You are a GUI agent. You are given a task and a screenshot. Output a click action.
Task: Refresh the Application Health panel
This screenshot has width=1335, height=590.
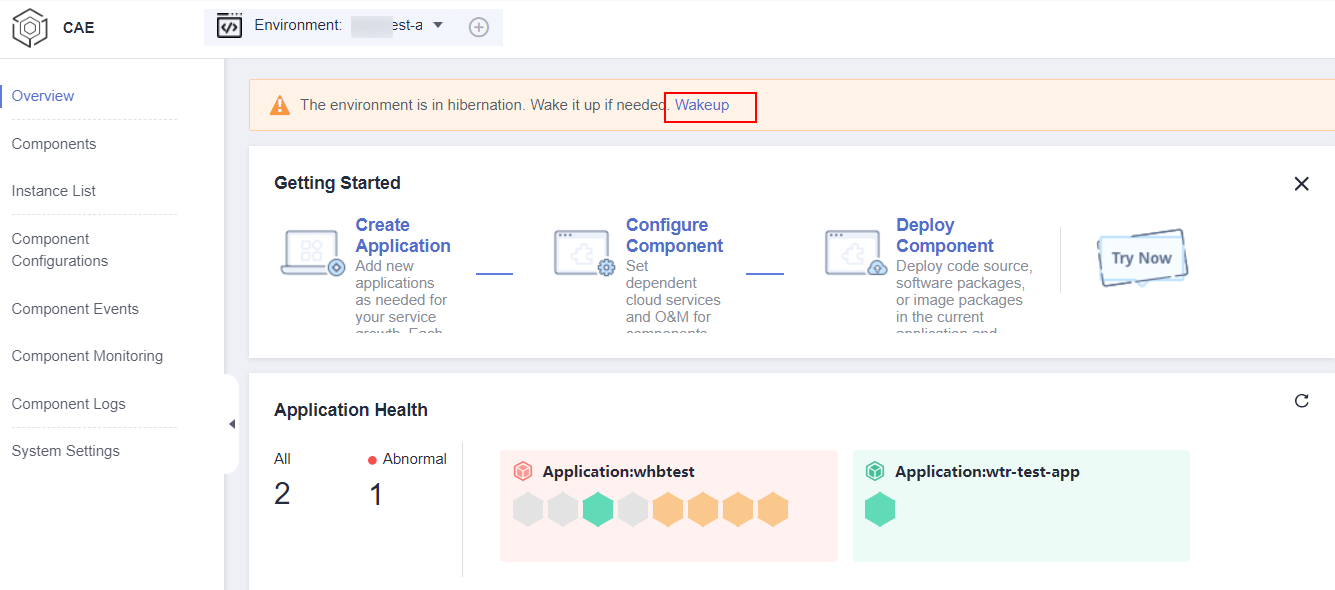(x=1301, y=401)
